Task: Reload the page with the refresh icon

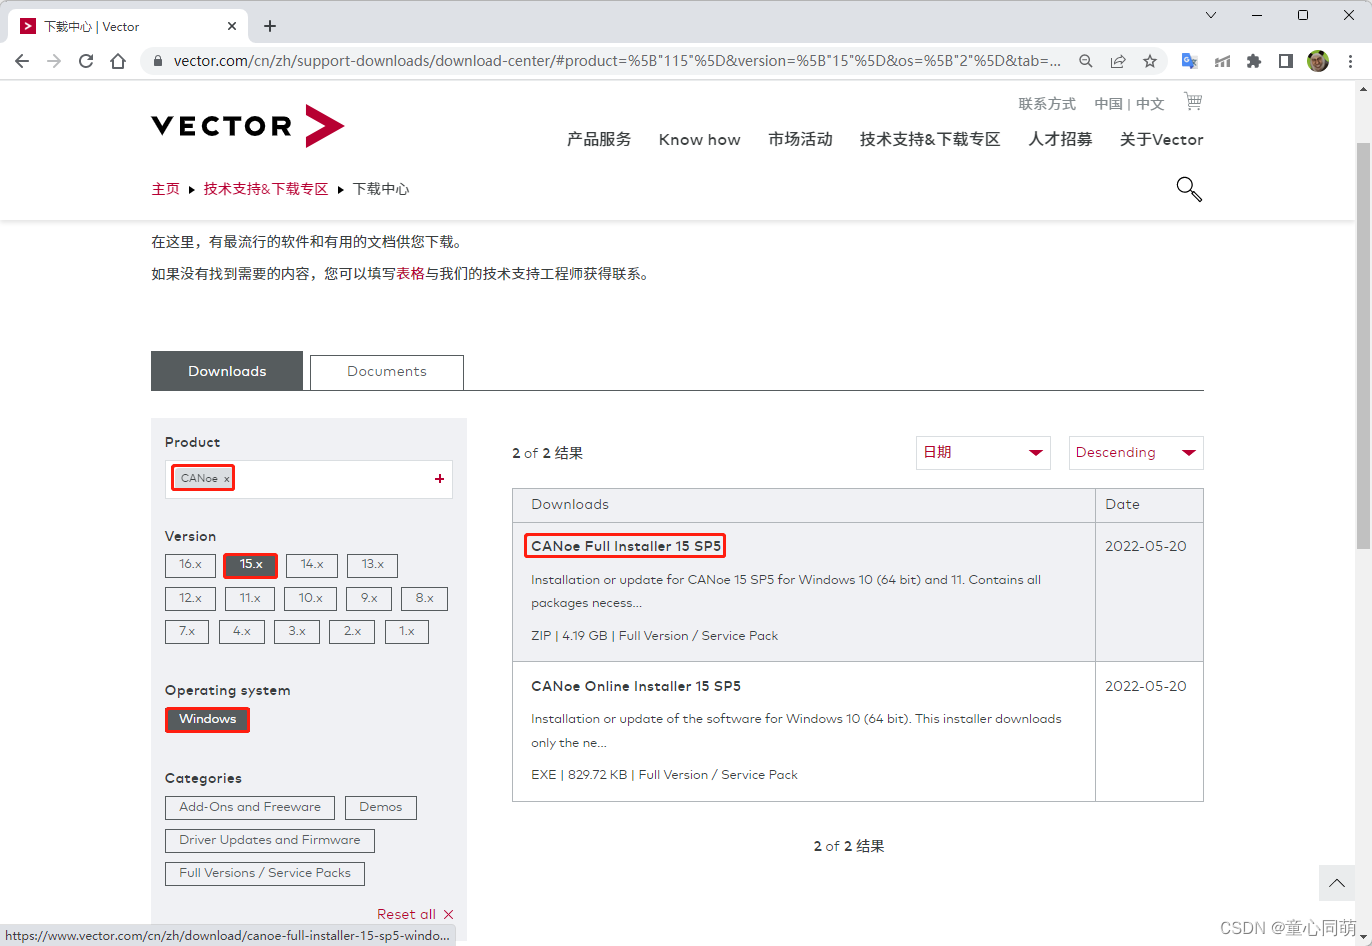Action: (85, 61)
